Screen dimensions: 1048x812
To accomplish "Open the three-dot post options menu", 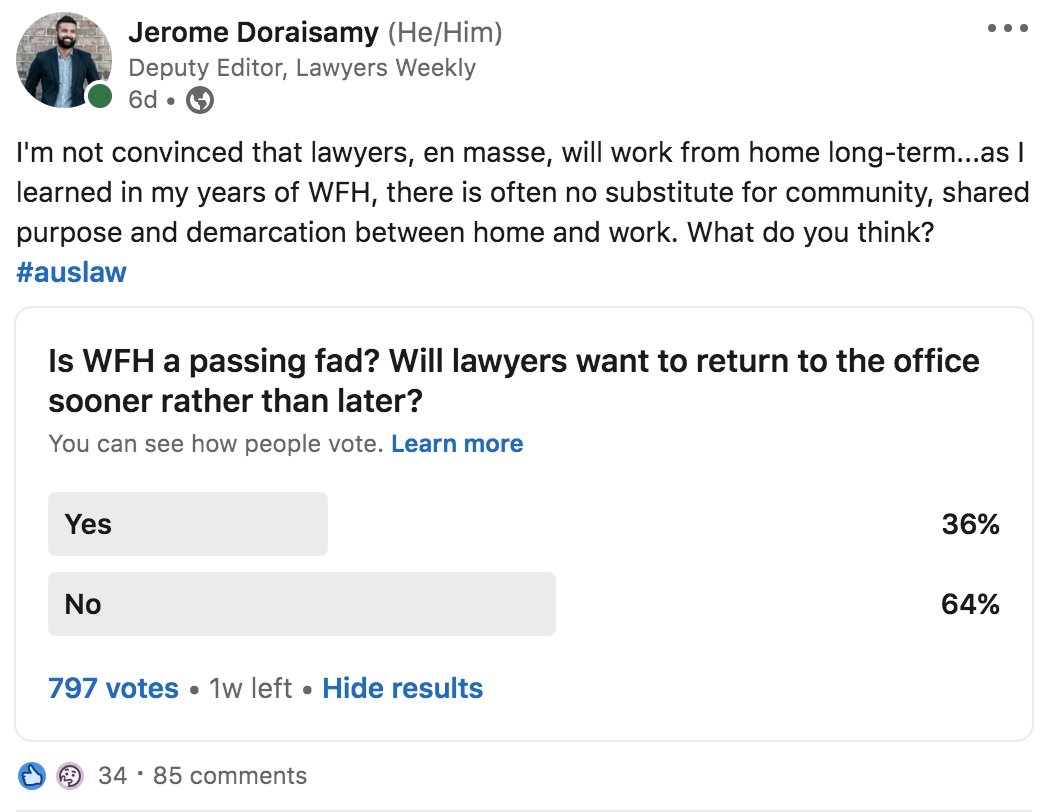I will 1007,28.
